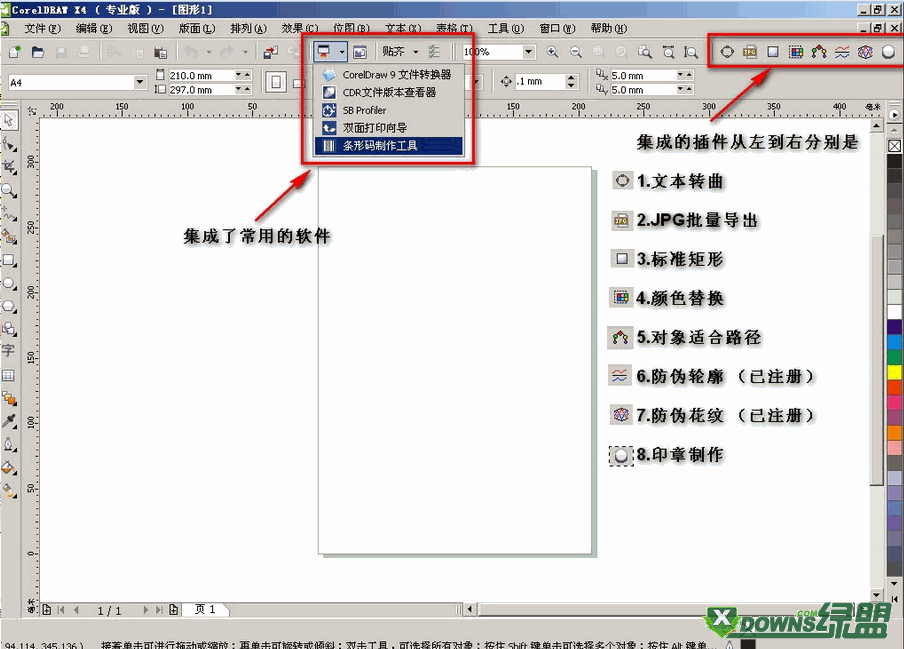Image resolution: width=904 pixels, height=649 pixels.
Task: Click the Zoom in magnifier
Action: (x=552, y=52)
